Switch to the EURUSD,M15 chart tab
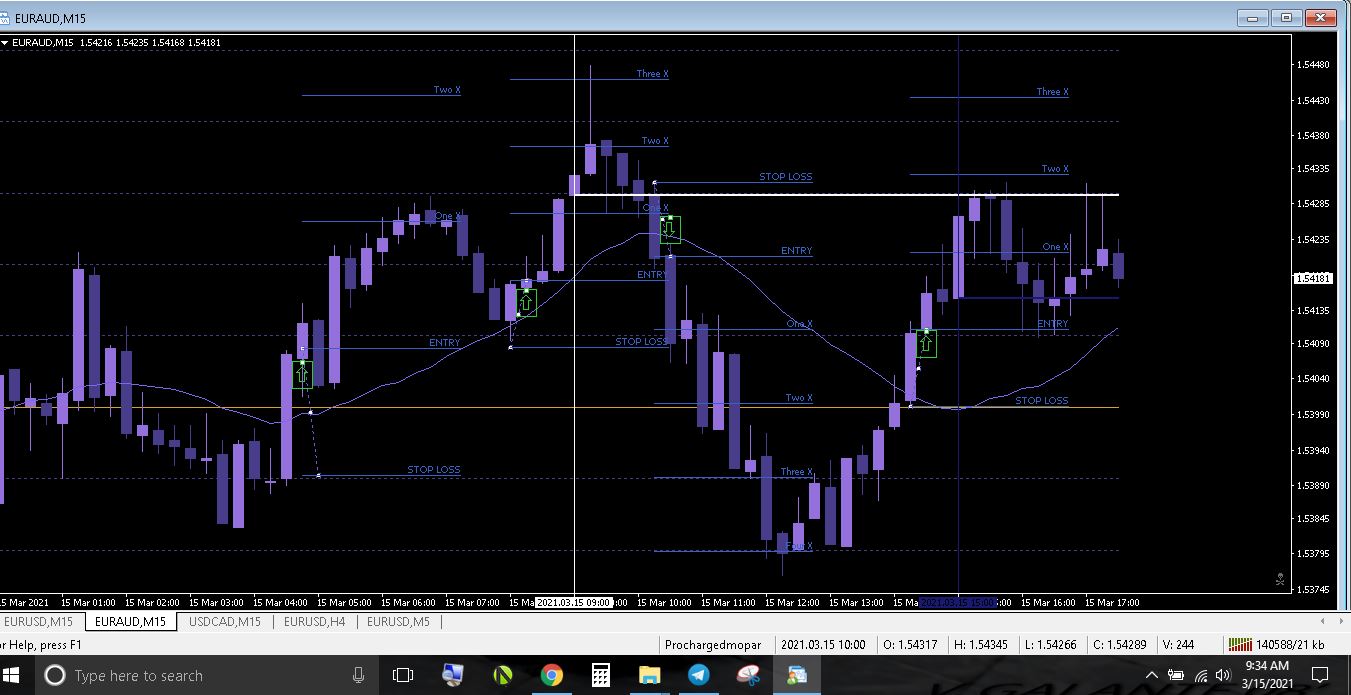This screenshot has width=1351, height=695. click(38, 621)
